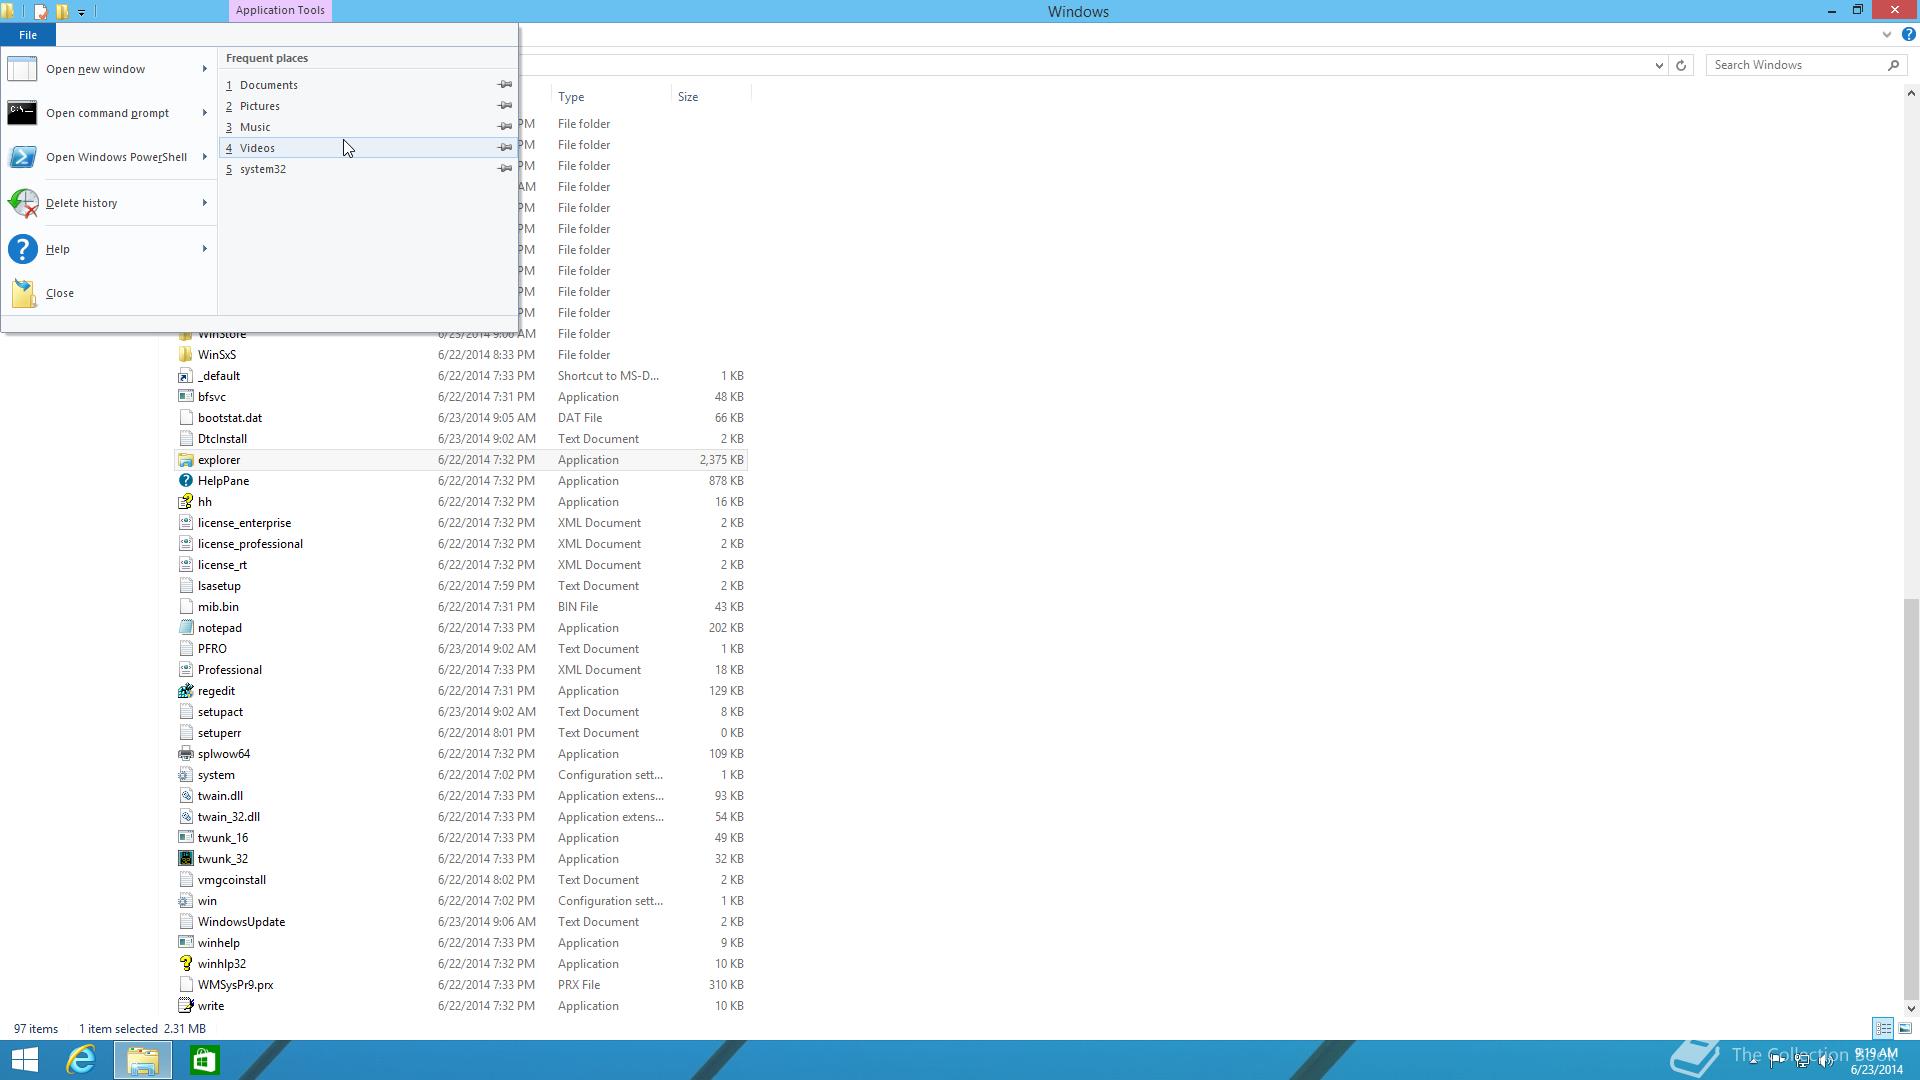Sort by the Size column header
The height and width of the screenshot is (1080, 1920).
(711, 97)
